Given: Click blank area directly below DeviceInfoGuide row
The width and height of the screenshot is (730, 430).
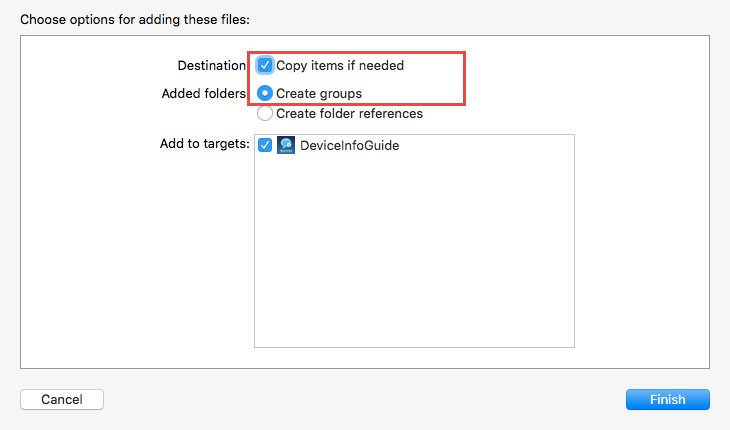Looking at the screenshot, I should (x=350, y=170).
